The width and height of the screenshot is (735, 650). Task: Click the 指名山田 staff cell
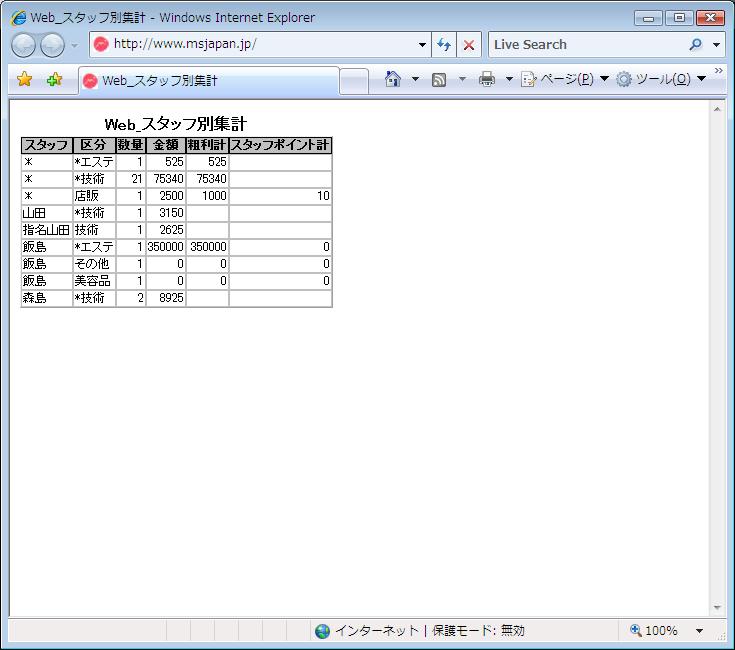tap(47, 230)
